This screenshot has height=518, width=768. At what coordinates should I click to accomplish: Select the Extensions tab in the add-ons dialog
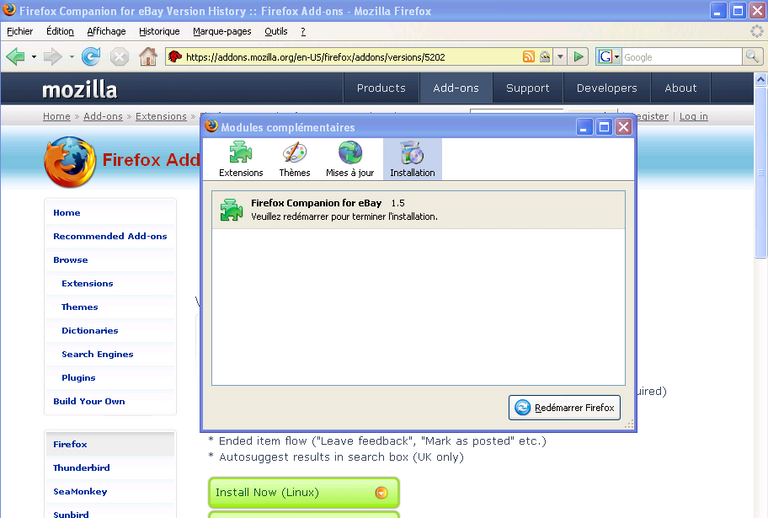pyautogui.click(x=240, y=159)
